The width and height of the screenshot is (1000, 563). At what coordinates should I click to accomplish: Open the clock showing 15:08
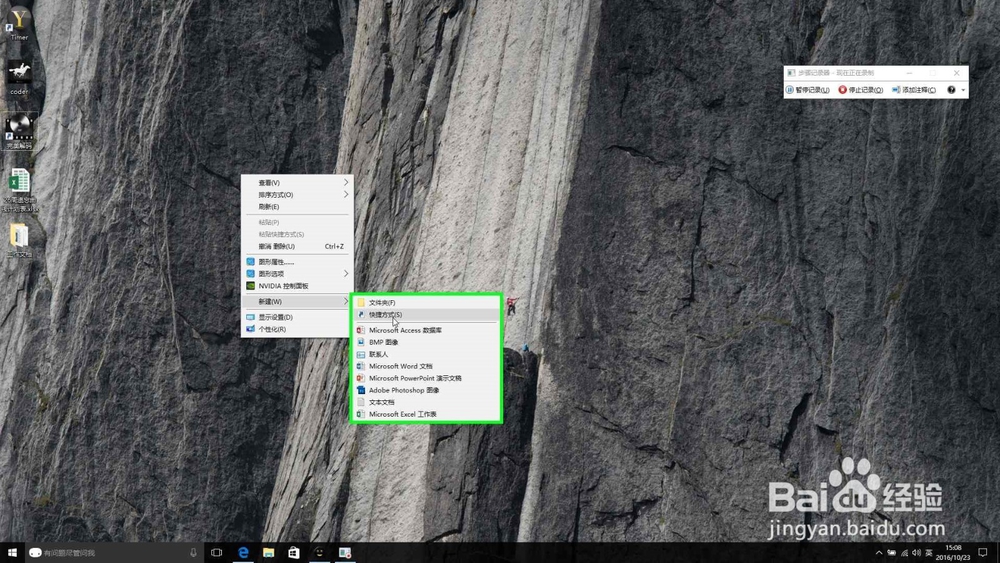point(953,552)
